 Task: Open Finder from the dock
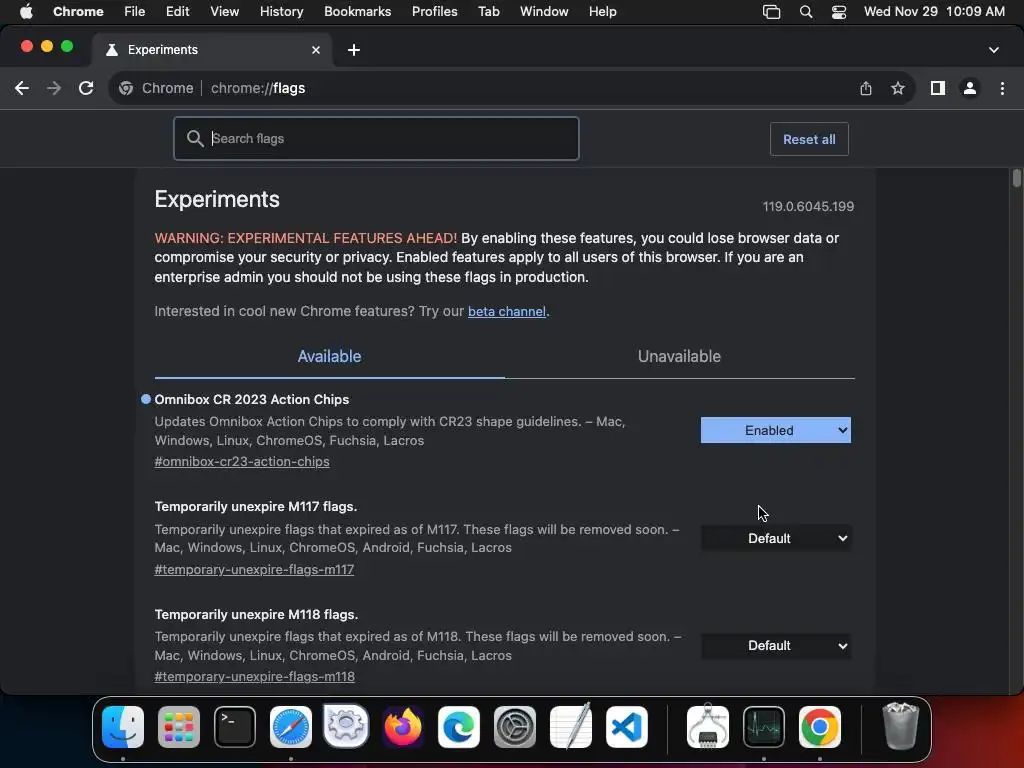point(123,727)
